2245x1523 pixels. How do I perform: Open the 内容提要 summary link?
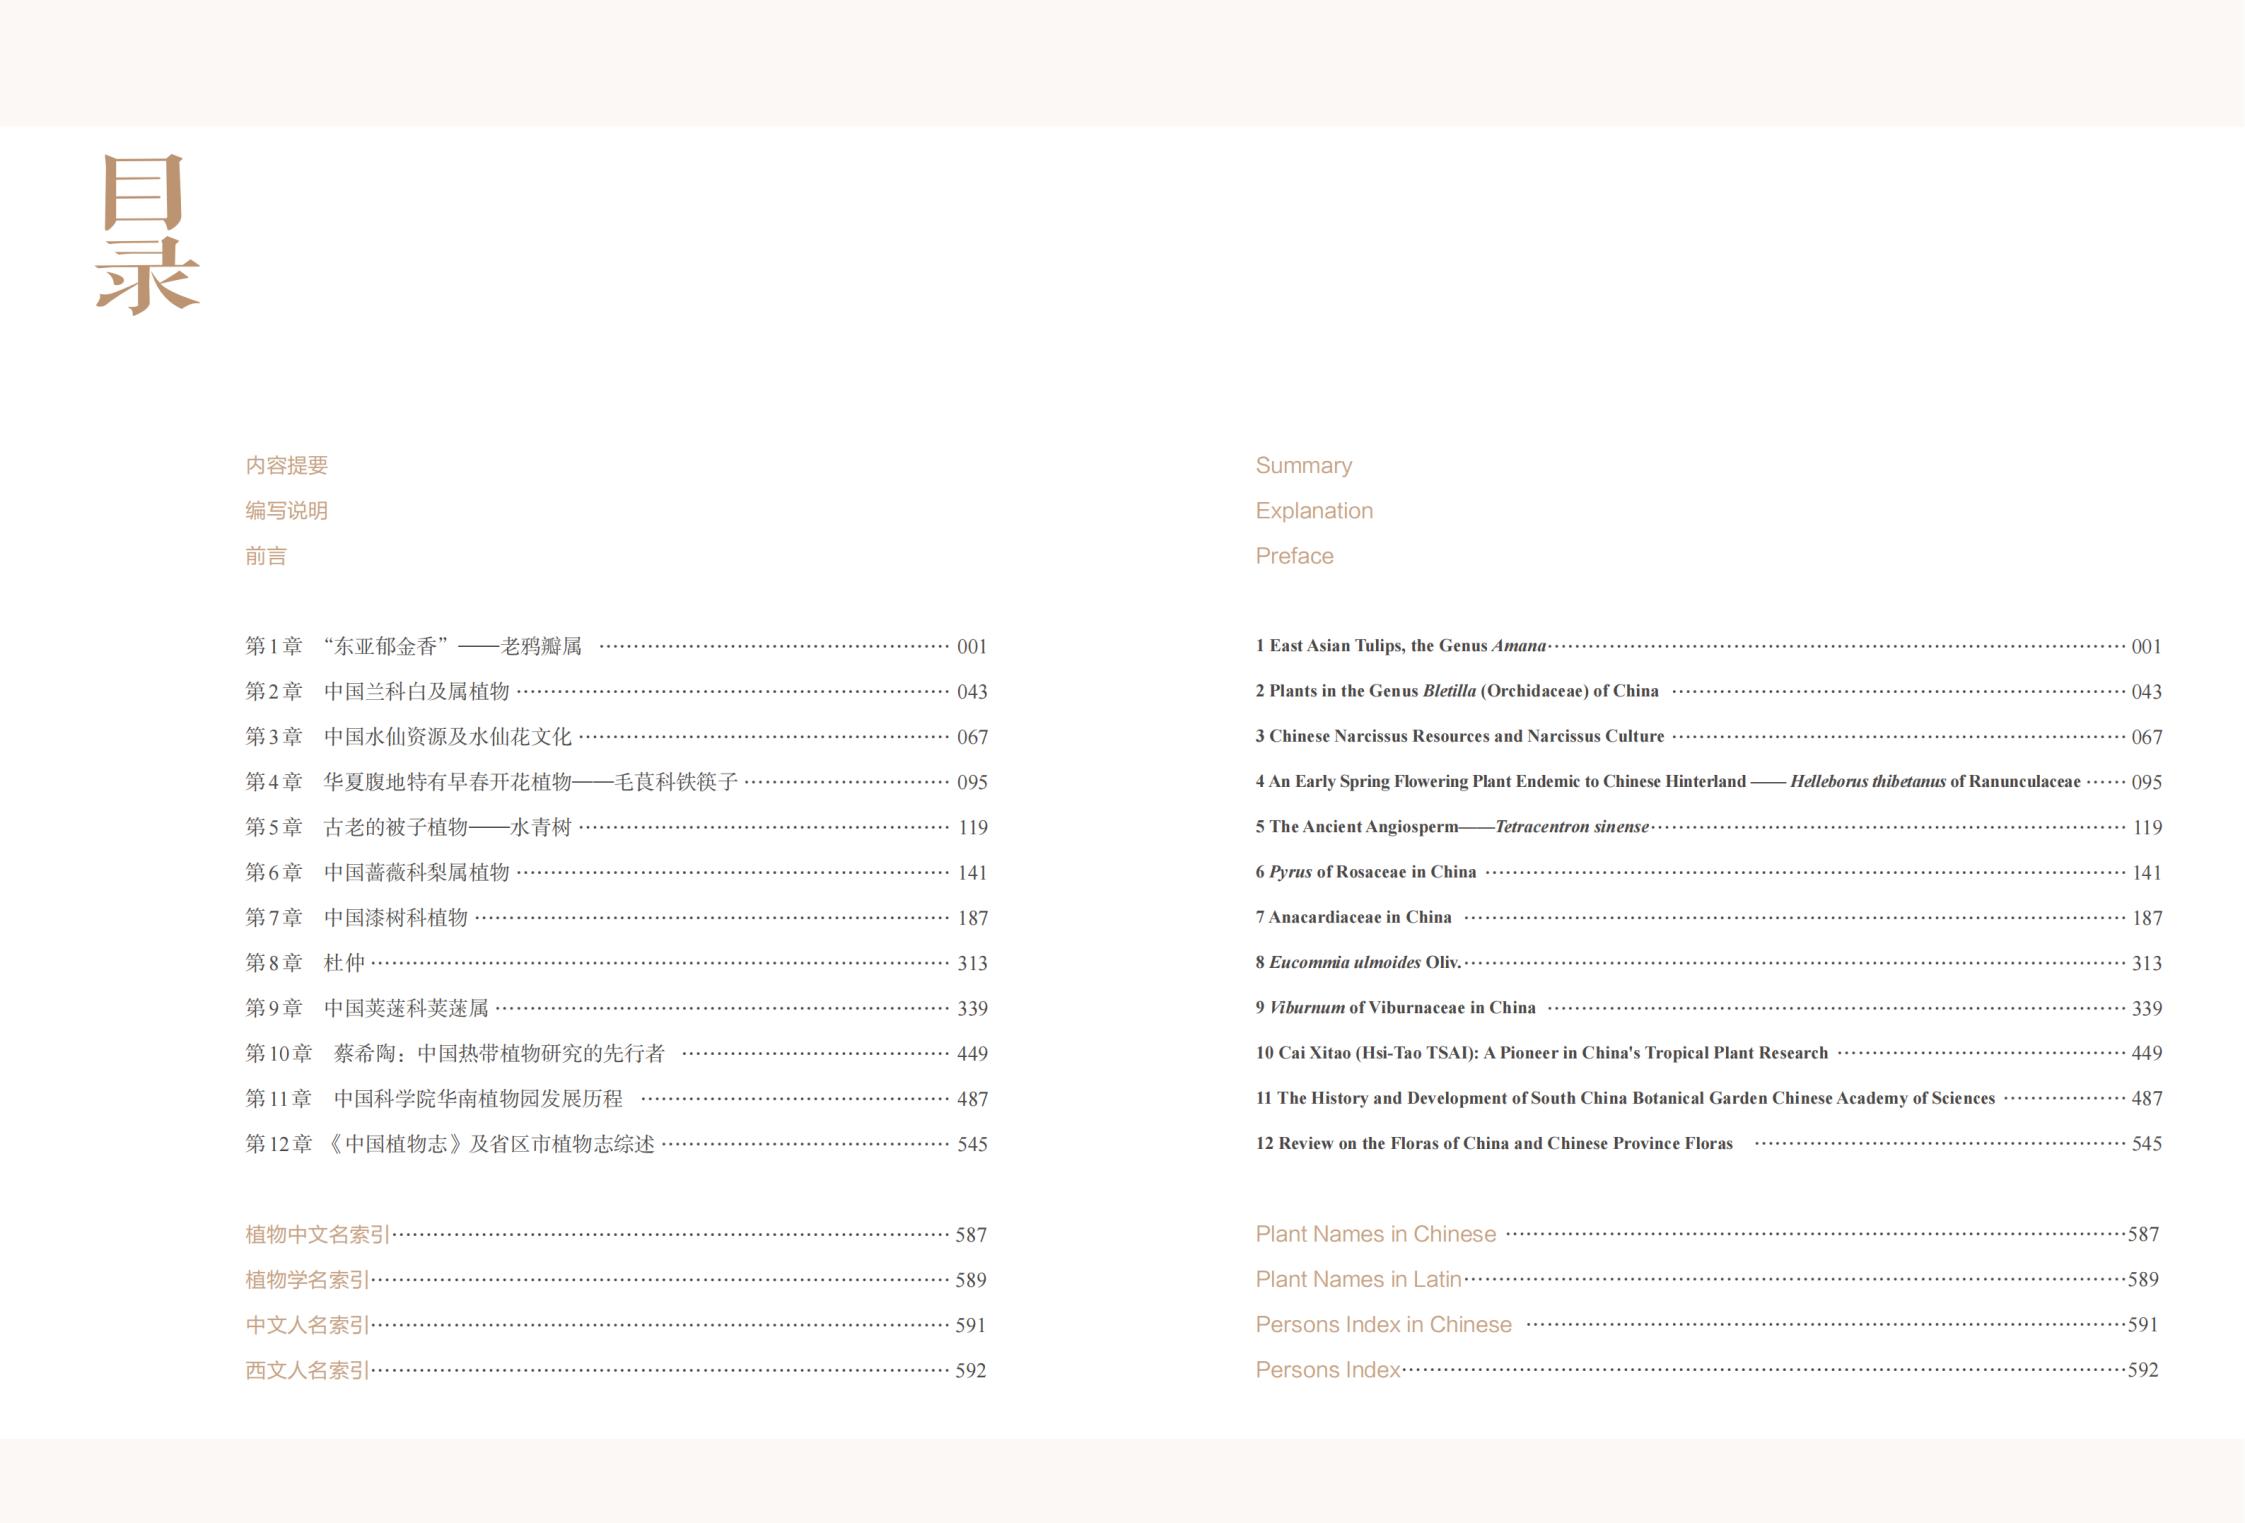point(286,465)
